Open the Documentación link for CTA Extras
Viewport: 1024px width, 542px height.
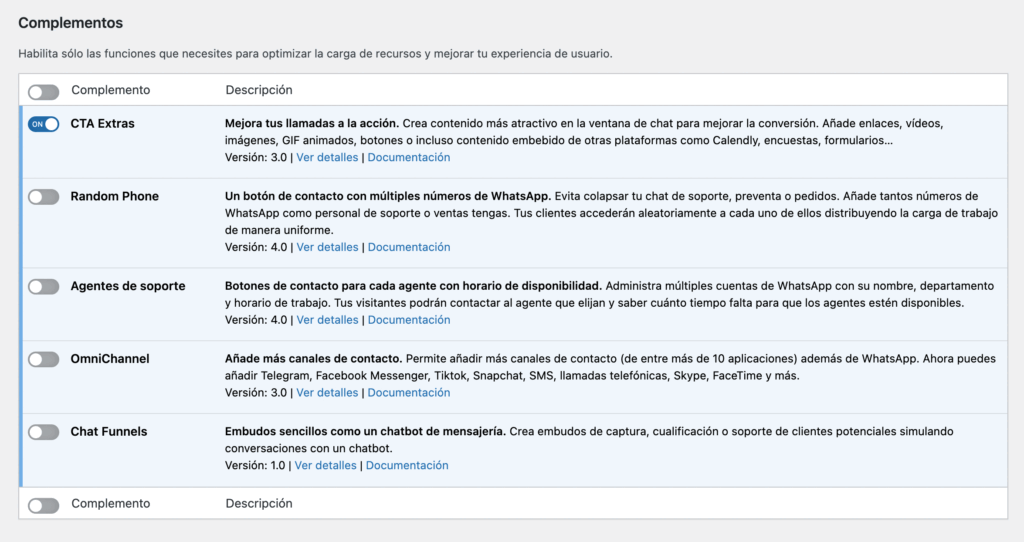409,157
